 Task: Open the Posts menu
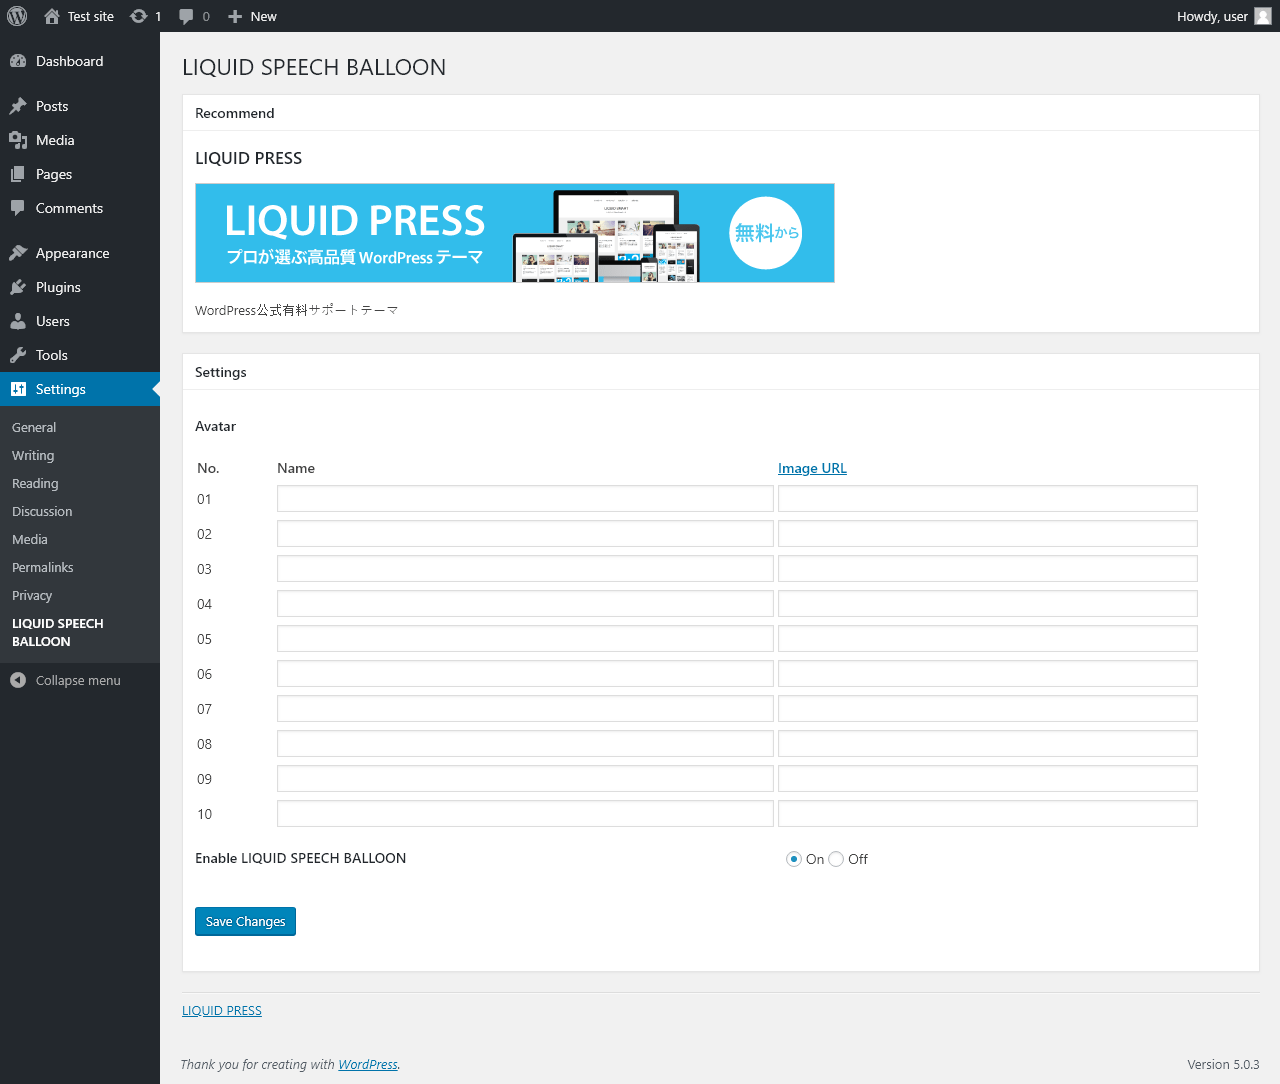(x=80, y=106)
